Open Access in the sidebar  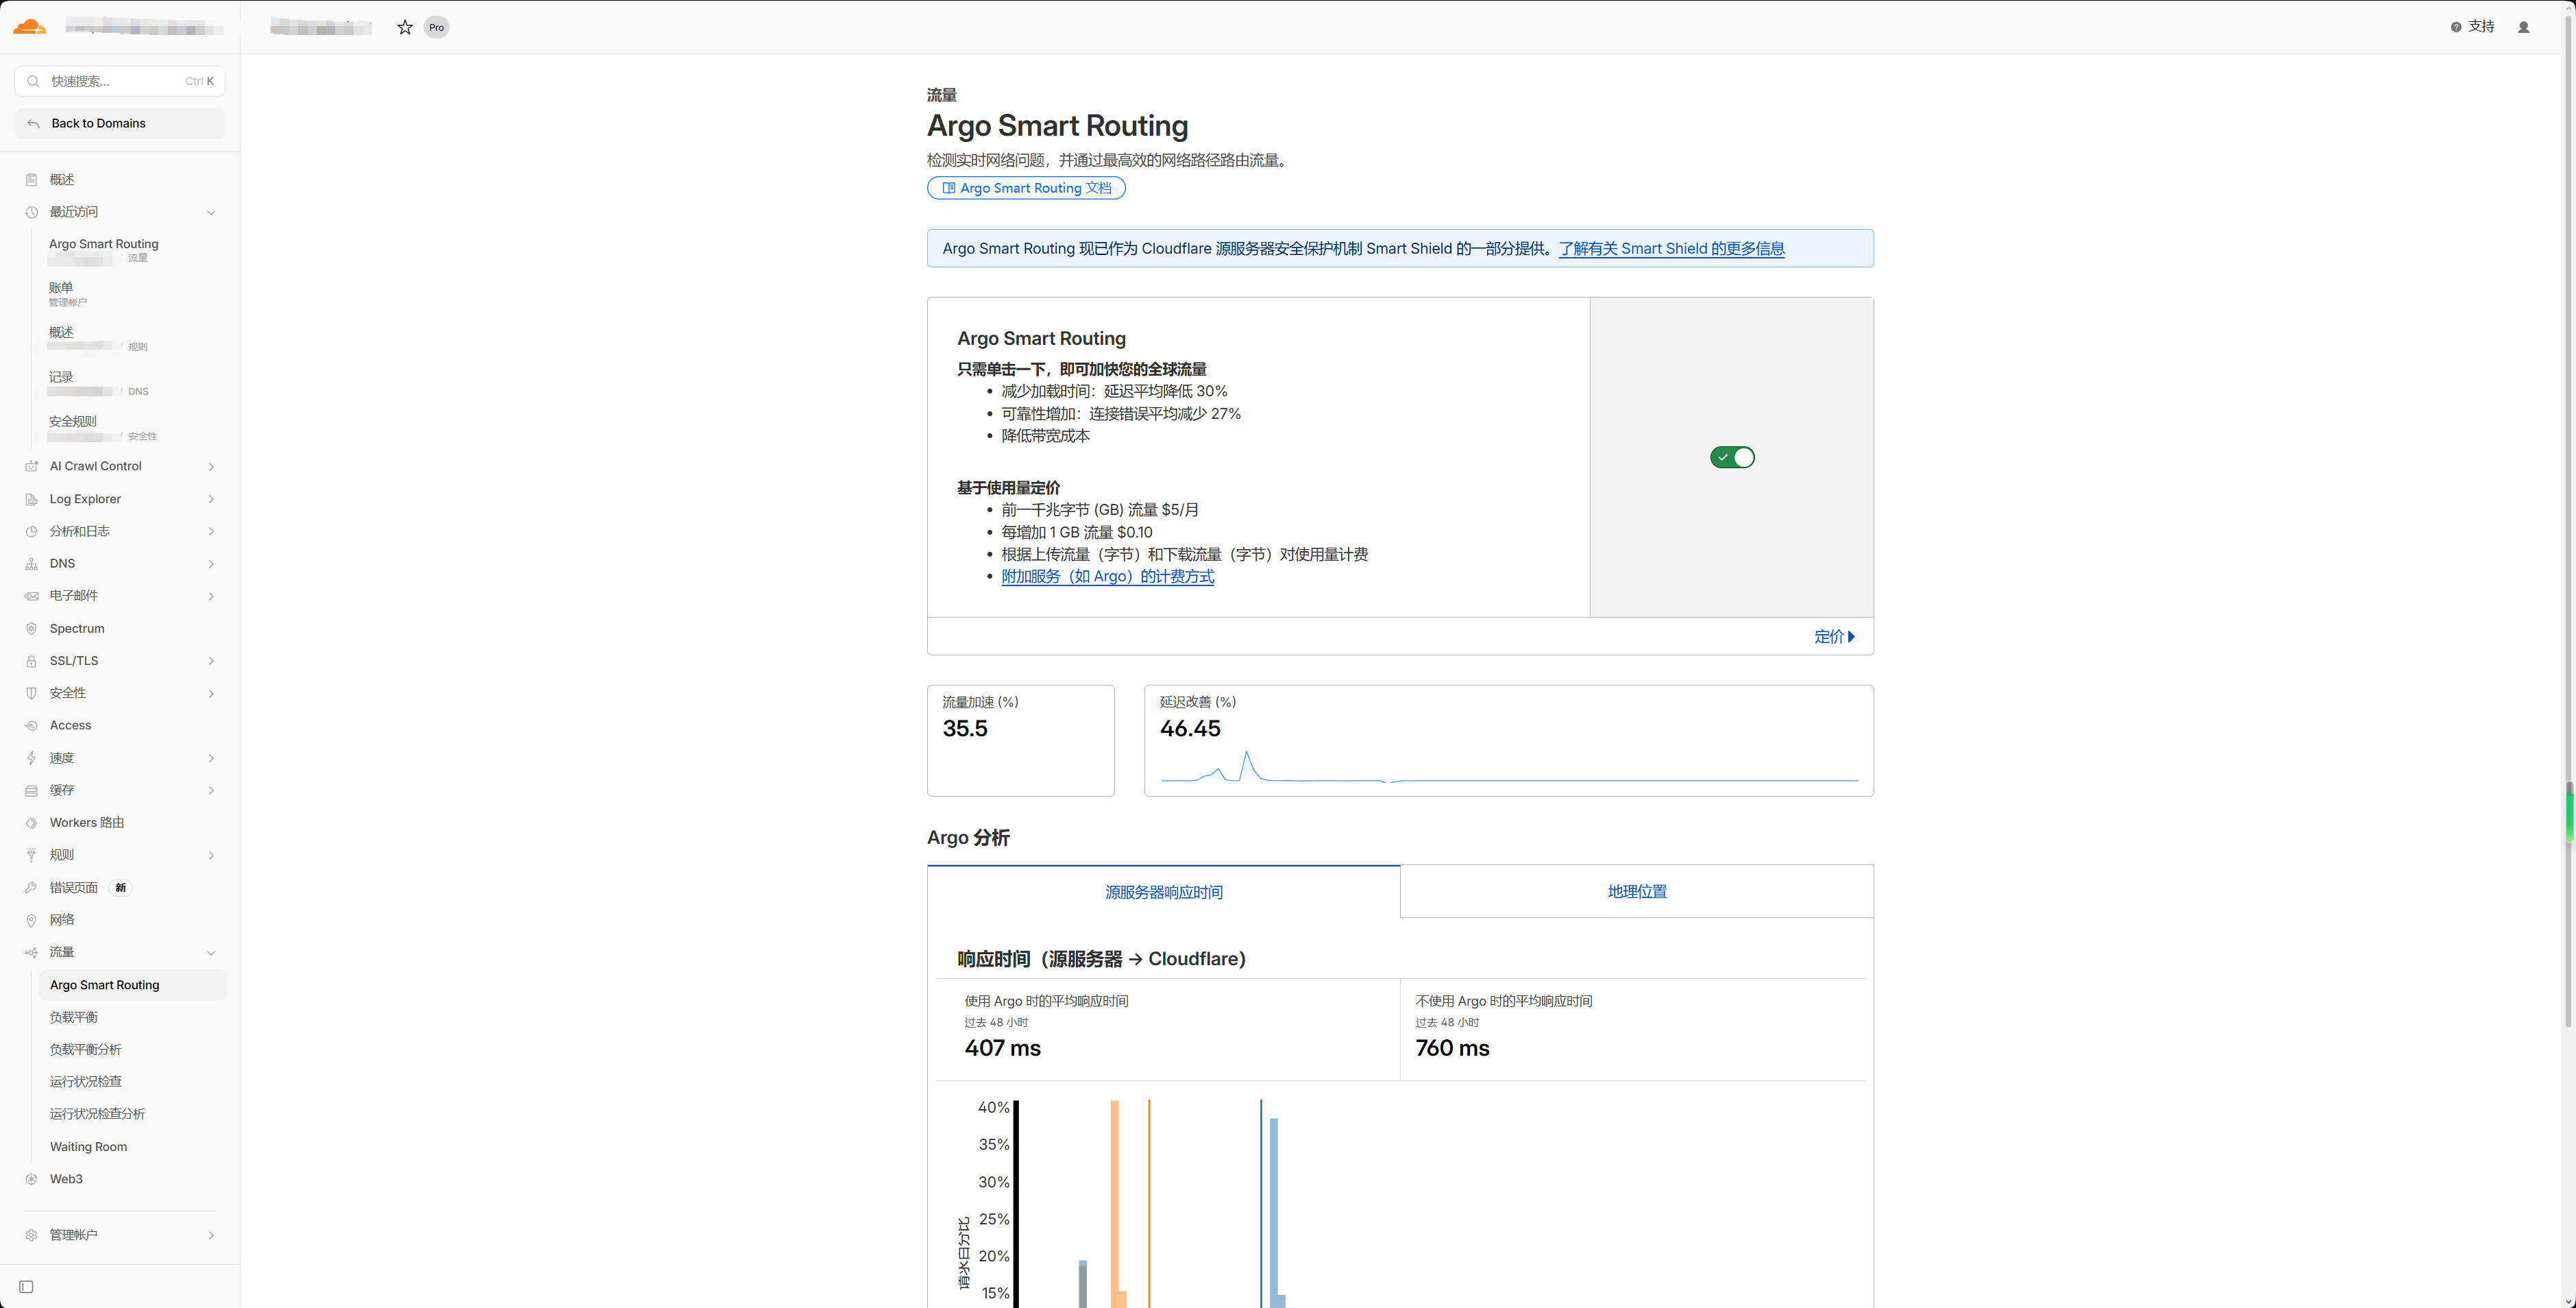[70, 725]
